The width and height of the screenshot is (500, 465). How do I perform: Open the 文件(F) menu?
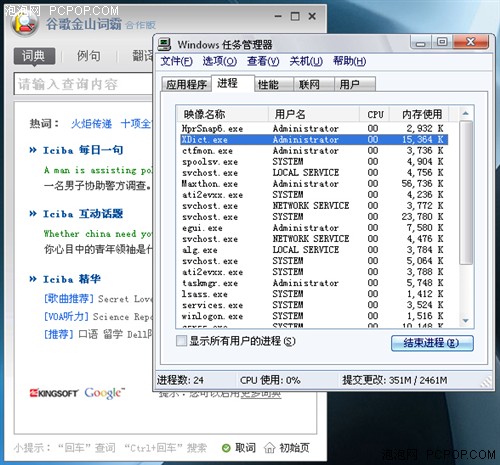click(x=176, y=61)
